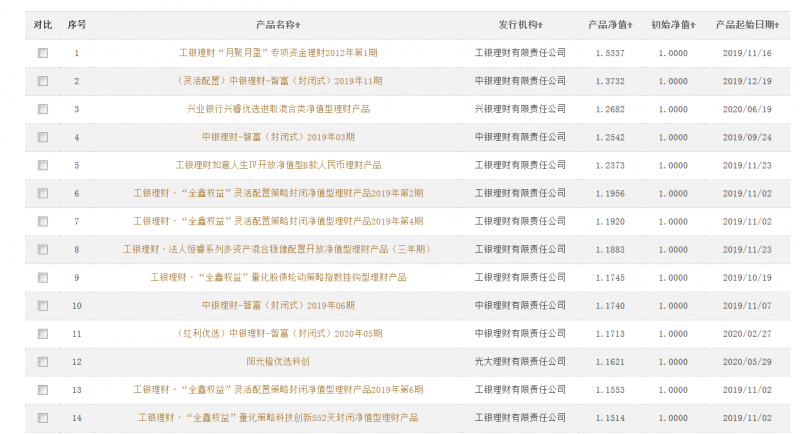
Task: Tick the comparison checkbox for row 9
Action: [x=43, y=277]
